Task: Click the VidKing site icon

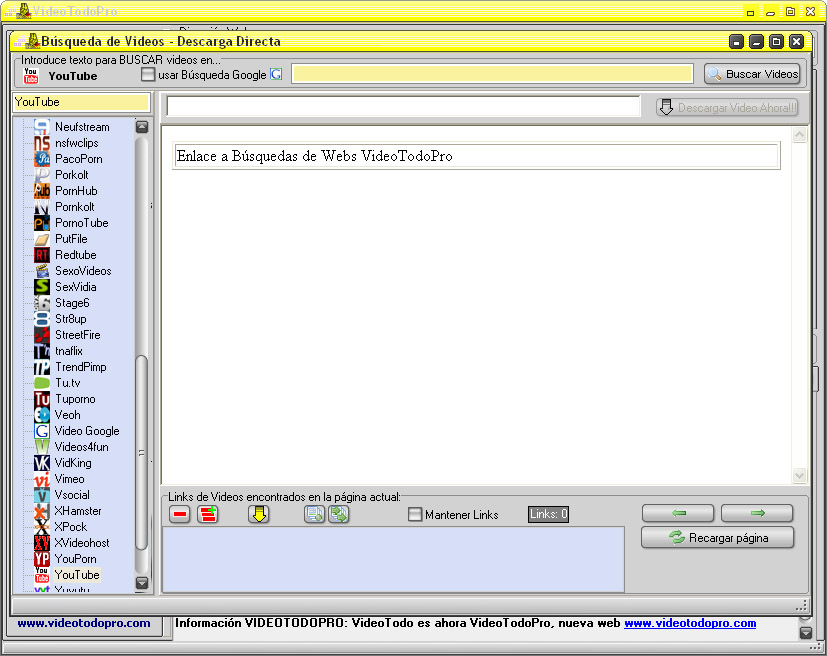Action: (42, 463)
